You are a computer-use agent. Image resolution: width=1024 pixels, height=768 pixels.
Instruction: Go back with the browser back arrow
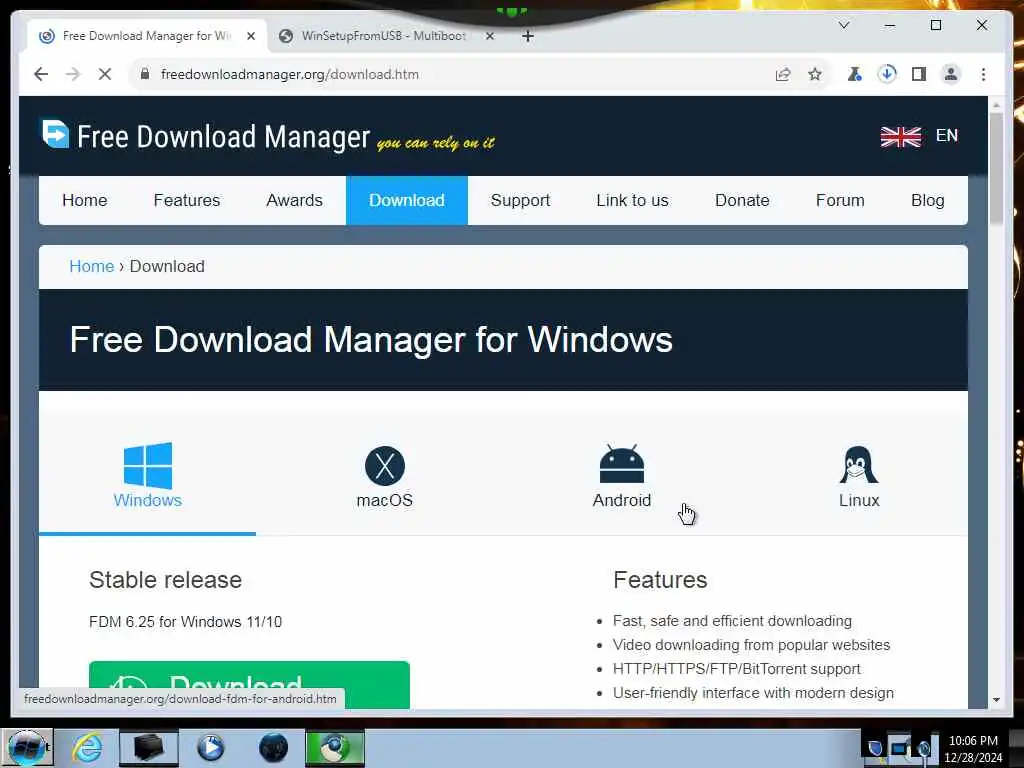click(41, 74)
